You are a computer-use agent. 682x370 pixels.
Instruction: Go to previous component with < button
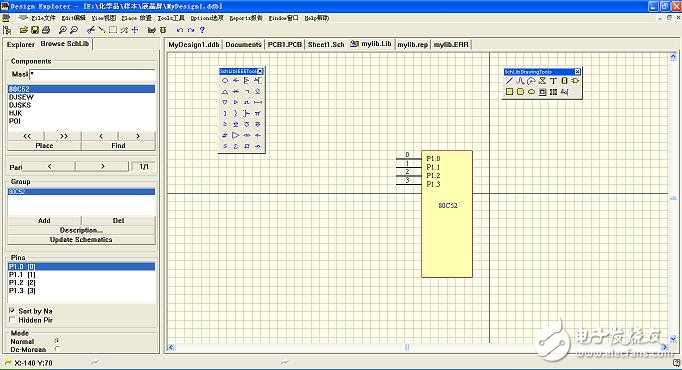[x=100, y=136]
